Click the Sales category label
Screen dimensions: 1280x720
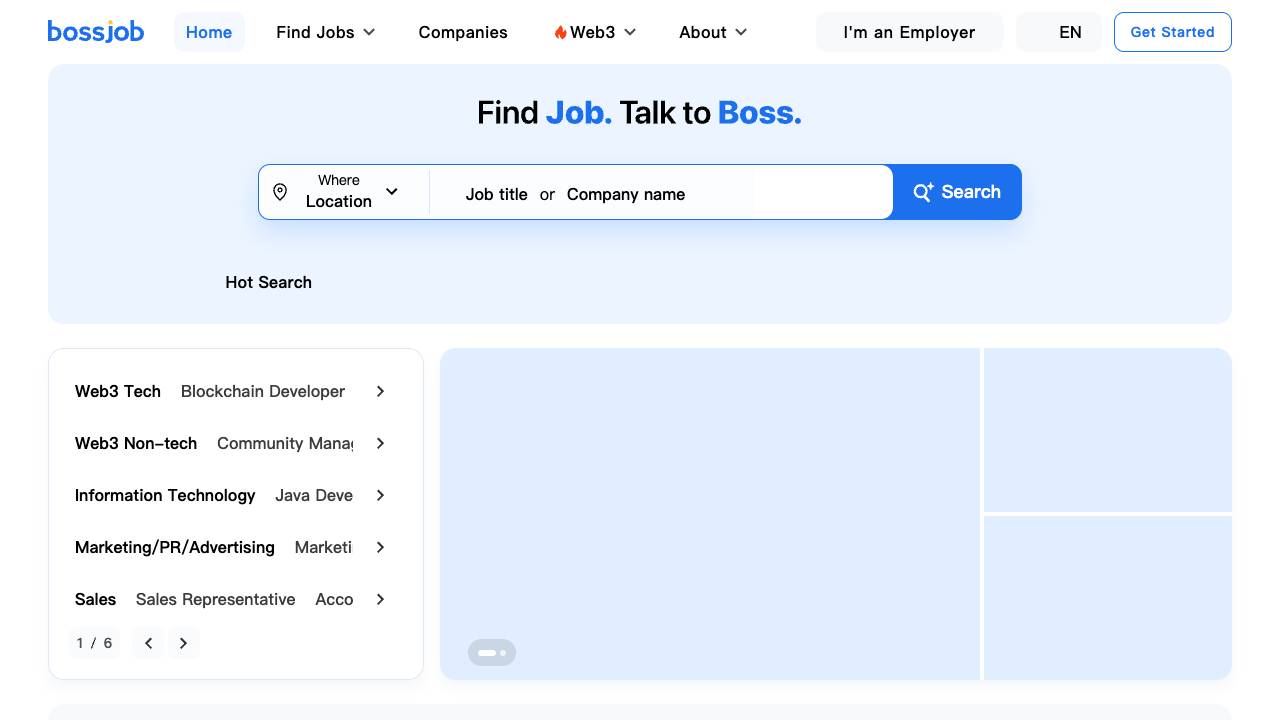click(96, 599)
